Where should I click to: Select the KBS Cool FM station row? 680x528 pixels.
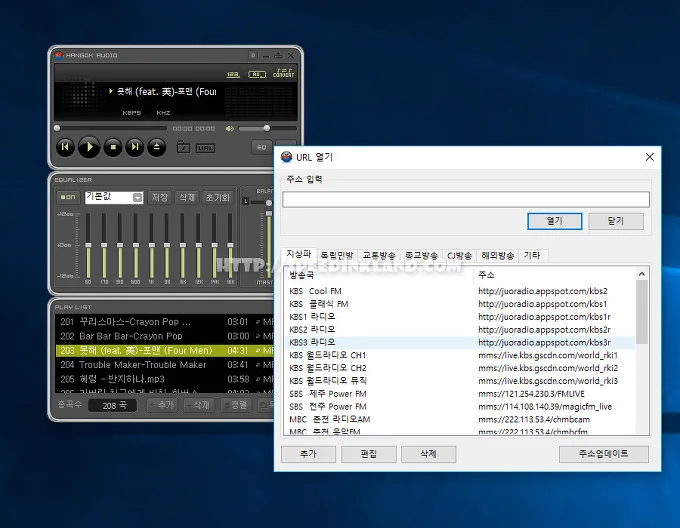[460, 291]
